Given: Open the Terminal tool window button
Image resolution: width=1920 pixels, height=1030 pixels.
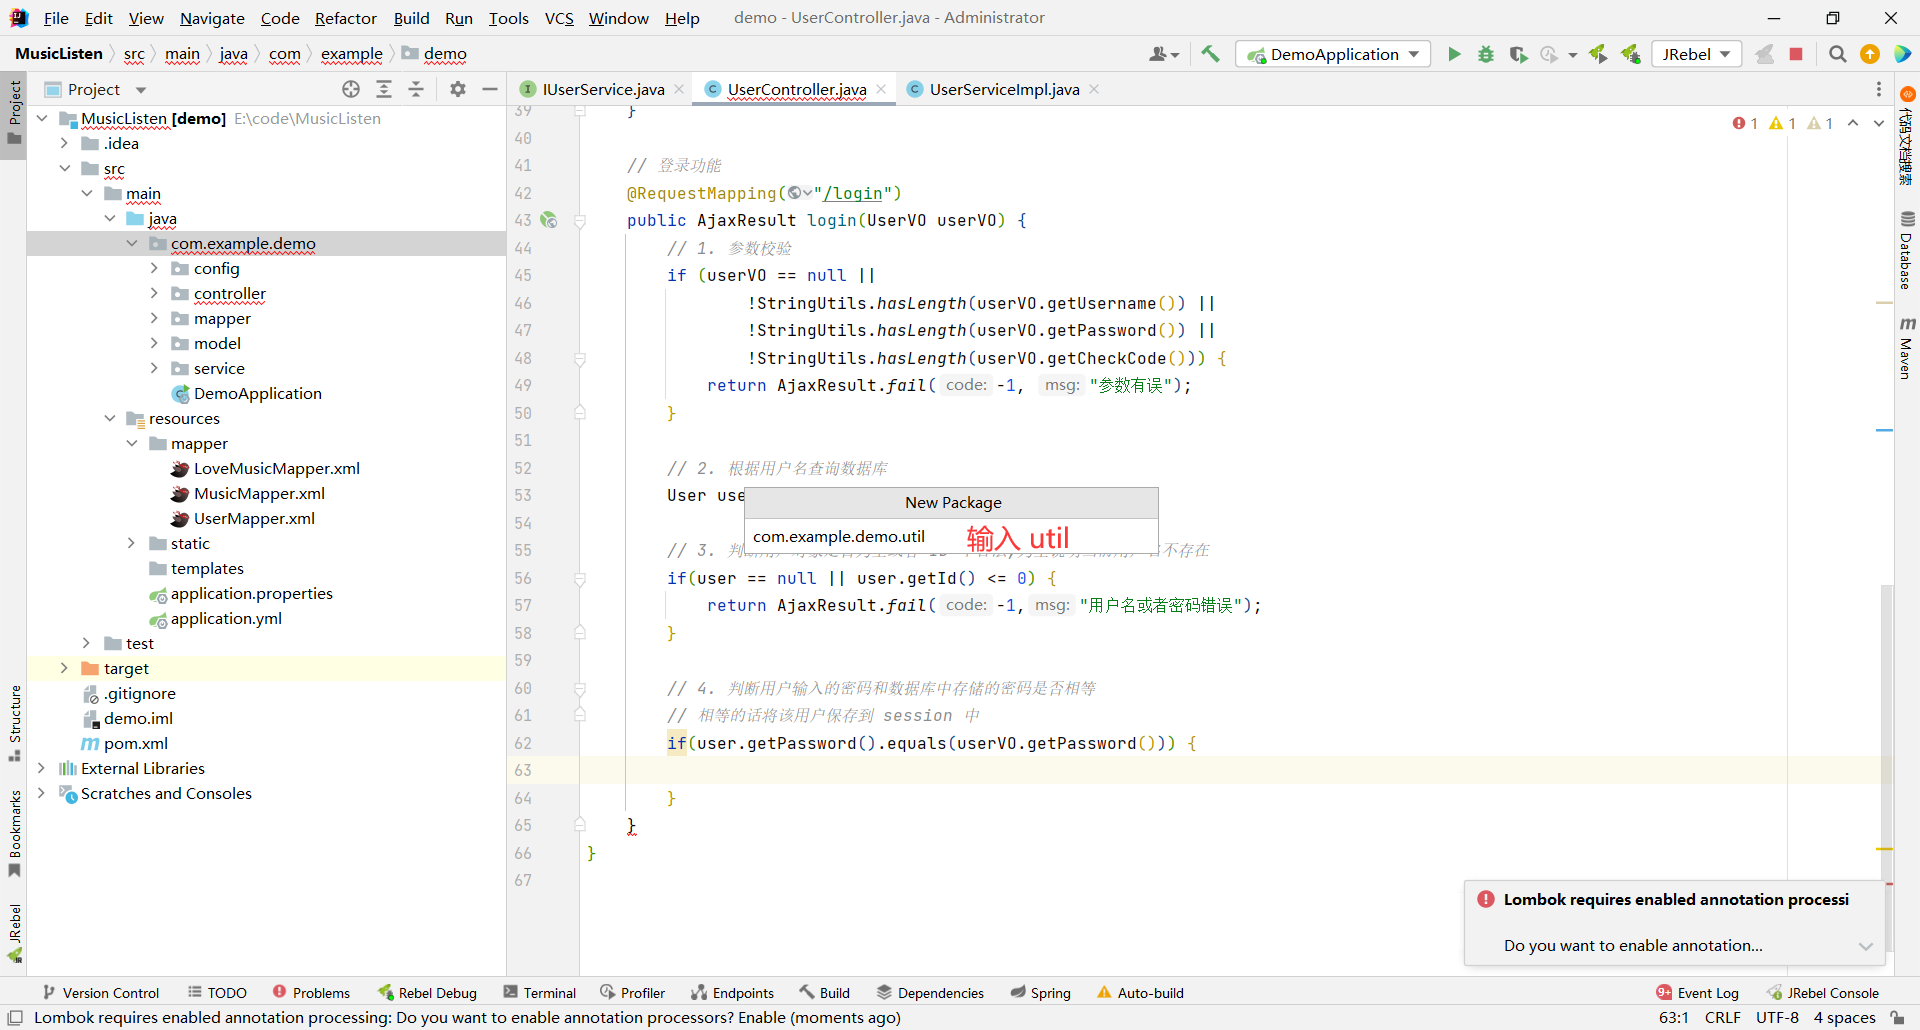Looking at the screenshot, I should [x=540, y=992].
